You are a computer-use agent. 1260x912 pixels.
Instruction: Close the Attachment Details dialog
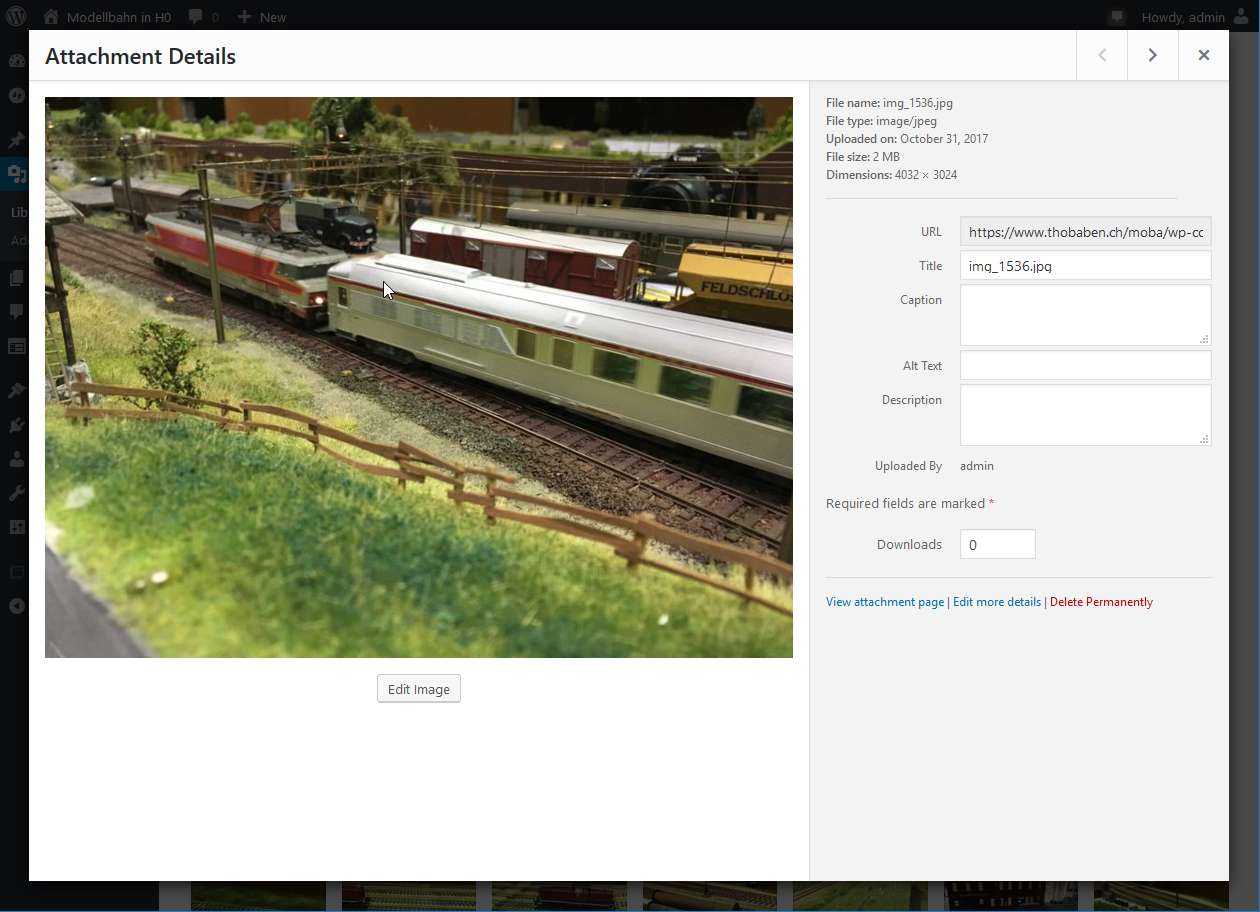[1204, 56]
